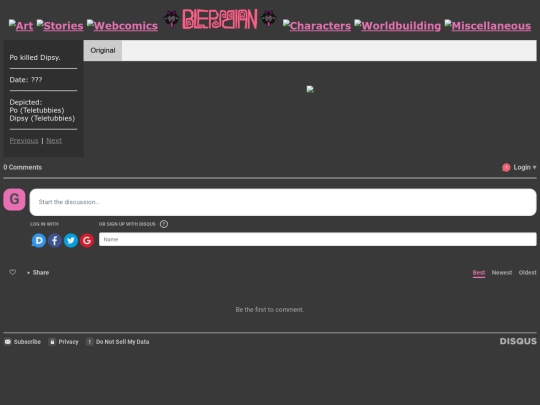Click the Dipsy (Teletubbies) depicted entry
The height and width of the screenshot is (405, 540).
(42, 118)
